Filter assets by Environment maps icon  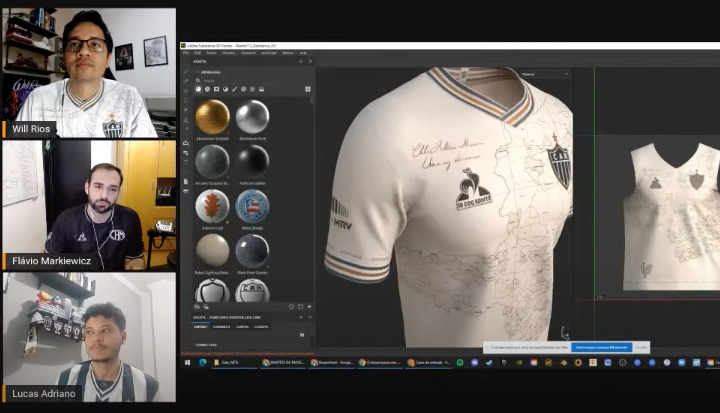click(261, 89)
